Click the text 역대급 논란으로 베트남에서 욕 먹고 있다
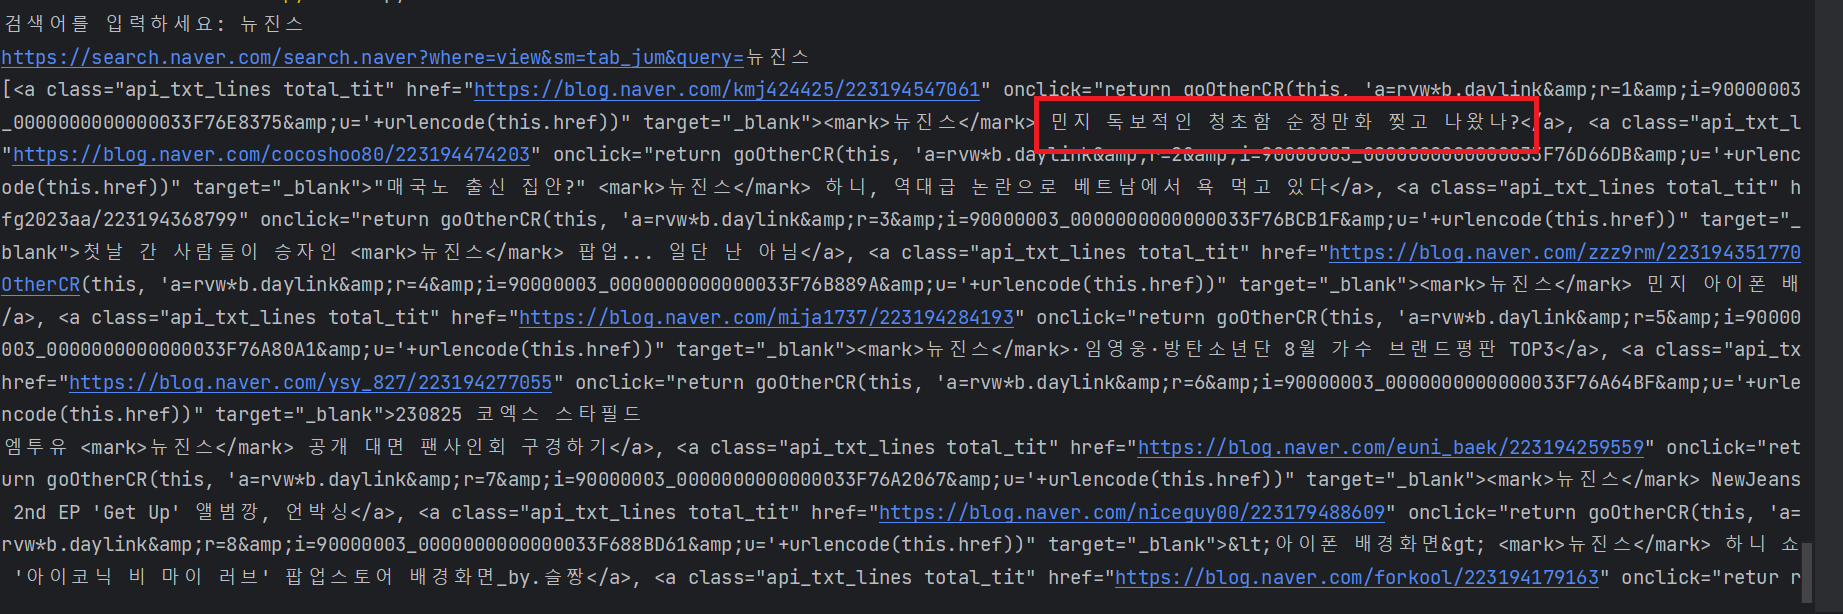 (x=1110, y=187)
